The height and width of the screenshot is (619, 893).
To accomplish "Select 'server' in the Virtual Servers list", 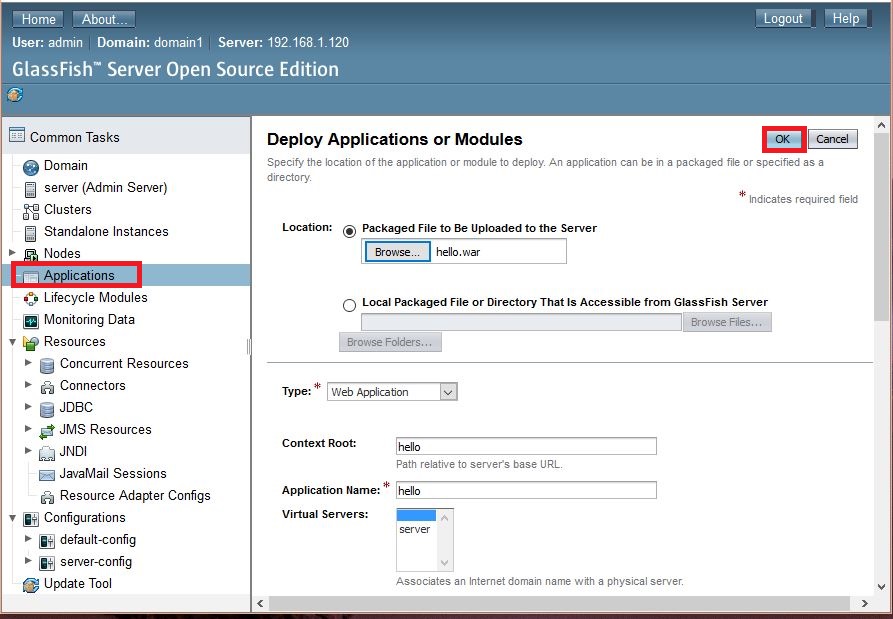I will pos(416,530).
